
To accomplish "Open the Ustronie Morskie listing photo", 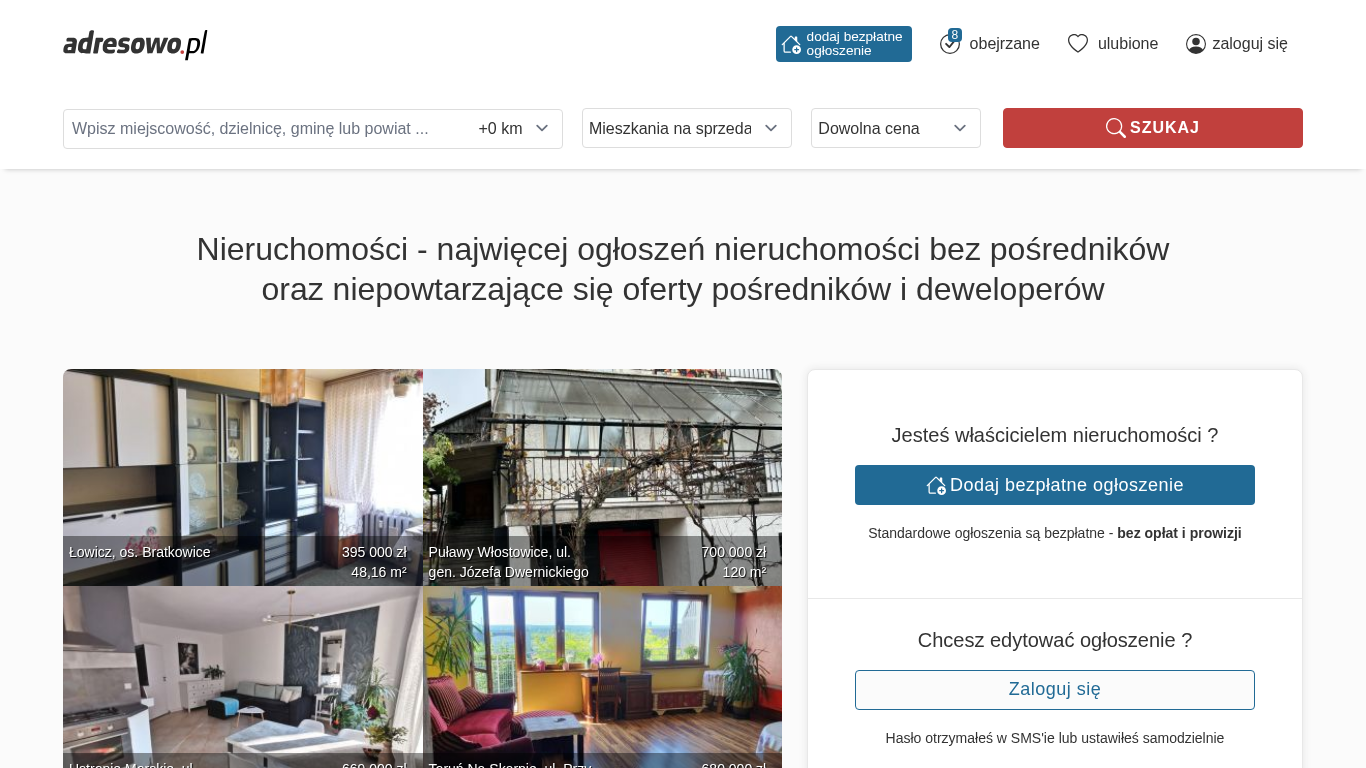I will [x=243, y=677].
